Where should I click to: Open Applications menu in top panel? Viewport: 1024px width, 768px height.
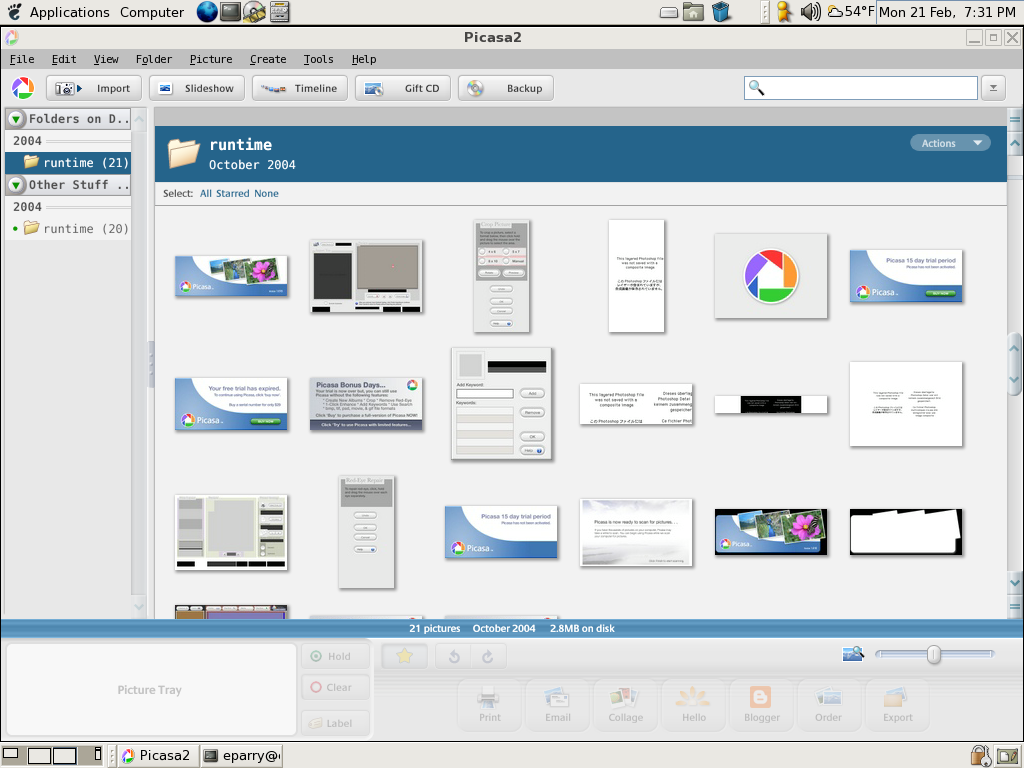69,12
